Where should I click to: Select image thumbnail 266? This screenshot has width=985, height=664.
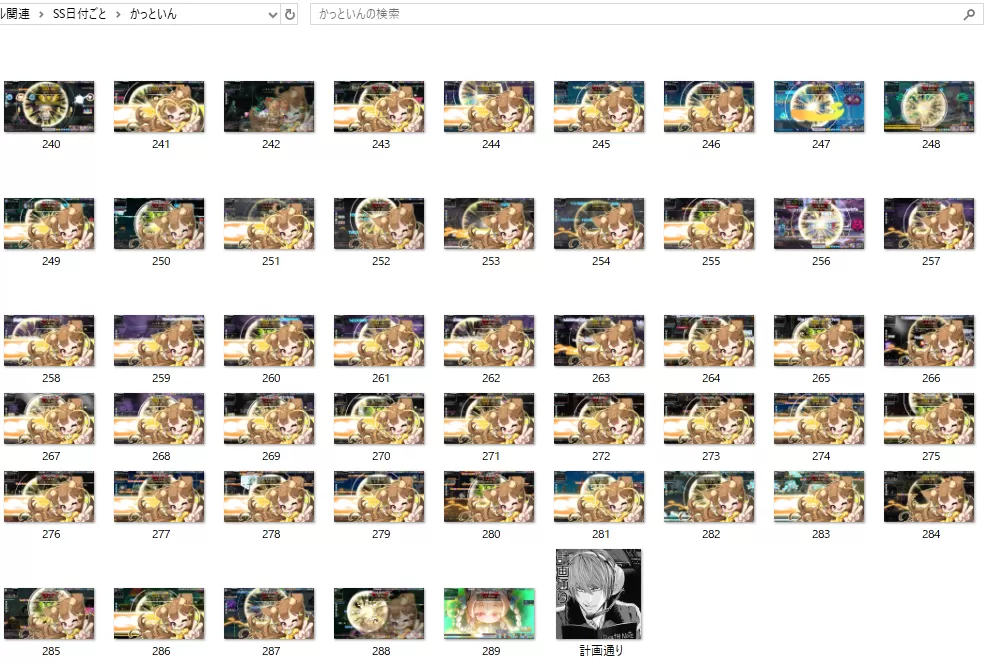(x=928, y=340)
